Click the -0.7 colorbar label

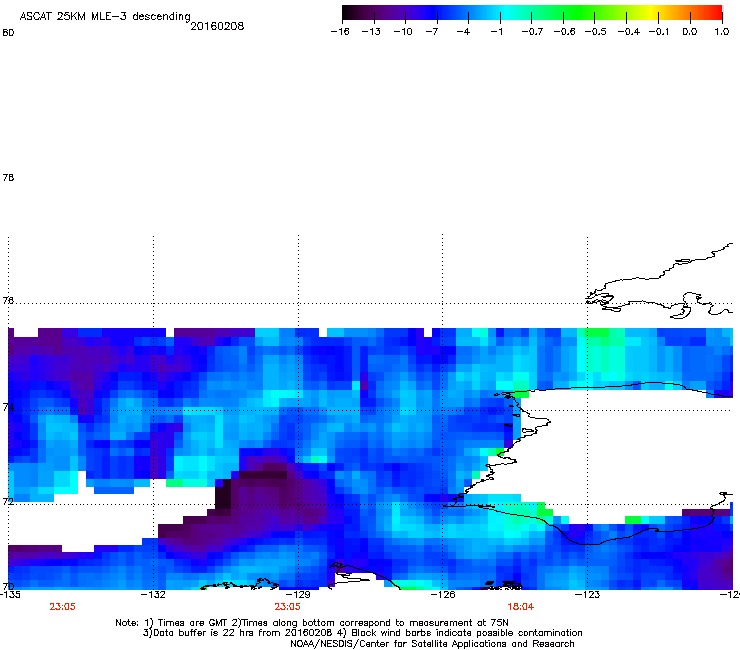(x=532, y=32)
